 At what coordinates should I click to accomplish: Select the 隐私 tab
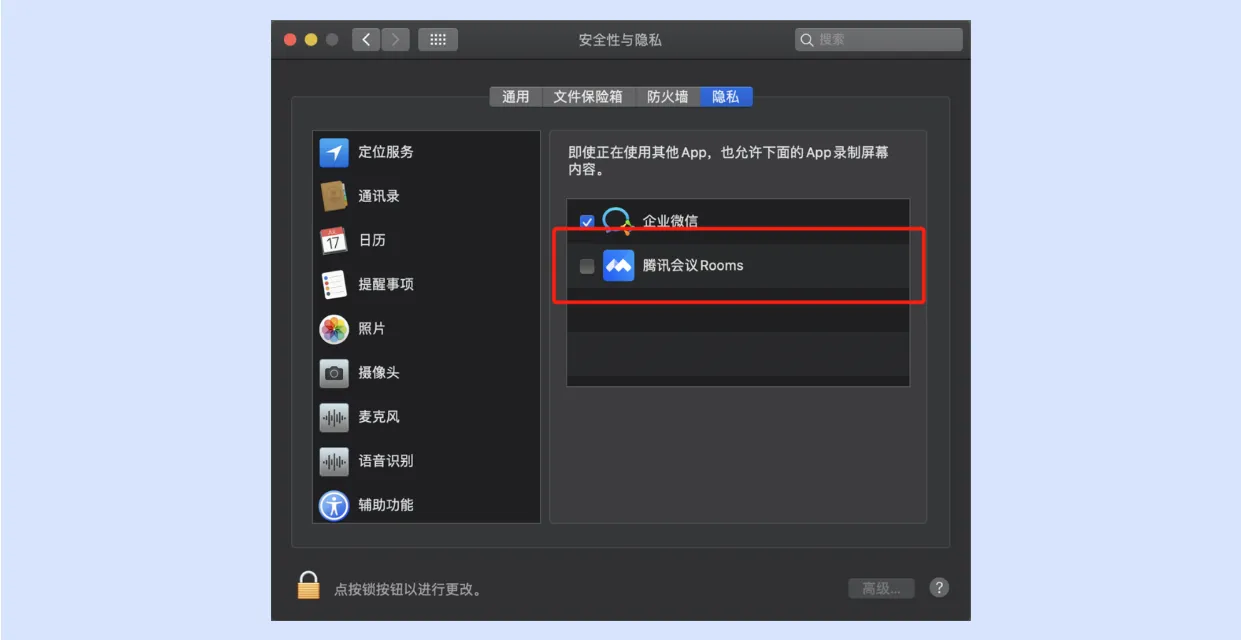pyautogui.click(x=726, y=96)
